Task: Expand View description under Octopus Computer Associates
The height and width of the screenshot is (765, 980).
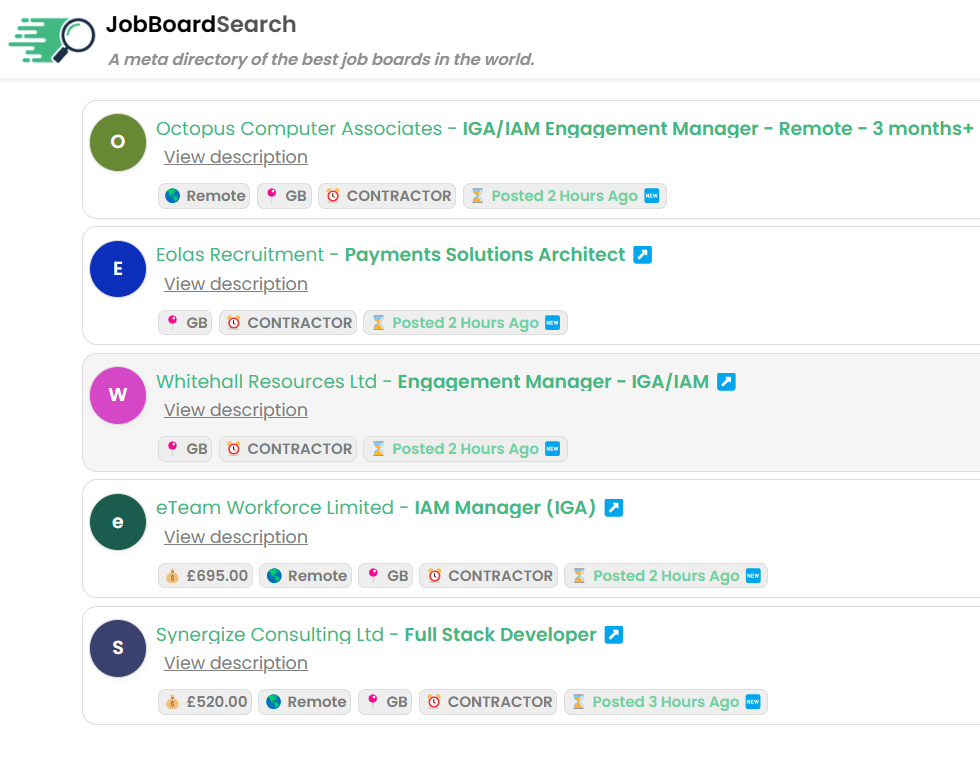Action: coord(236,157)
